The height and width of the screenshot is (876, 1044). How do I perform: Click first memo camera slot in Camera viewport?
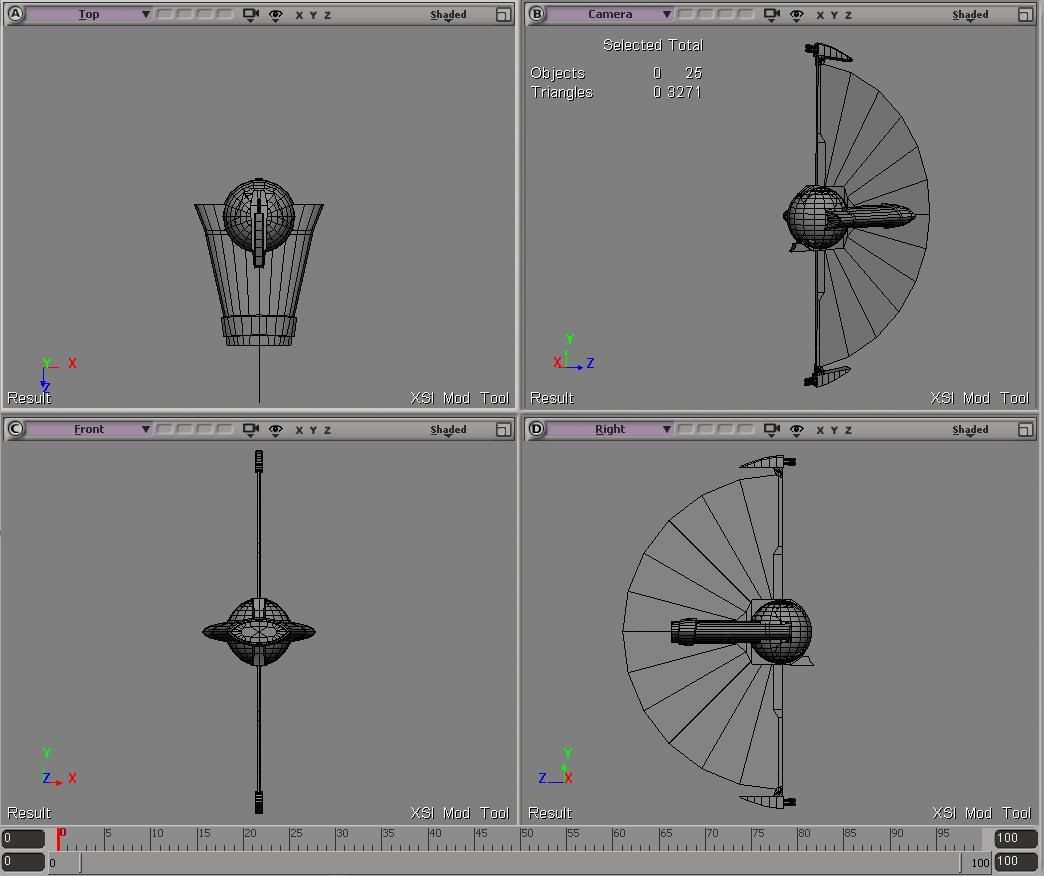coord(686,14)
